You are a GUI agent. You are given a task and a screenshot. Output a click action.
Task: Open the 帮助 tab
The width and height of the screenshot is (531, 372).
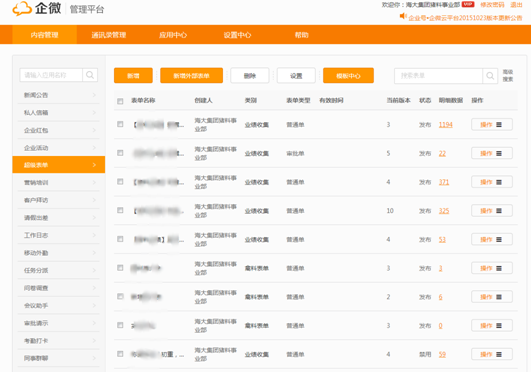coord(301,35)
